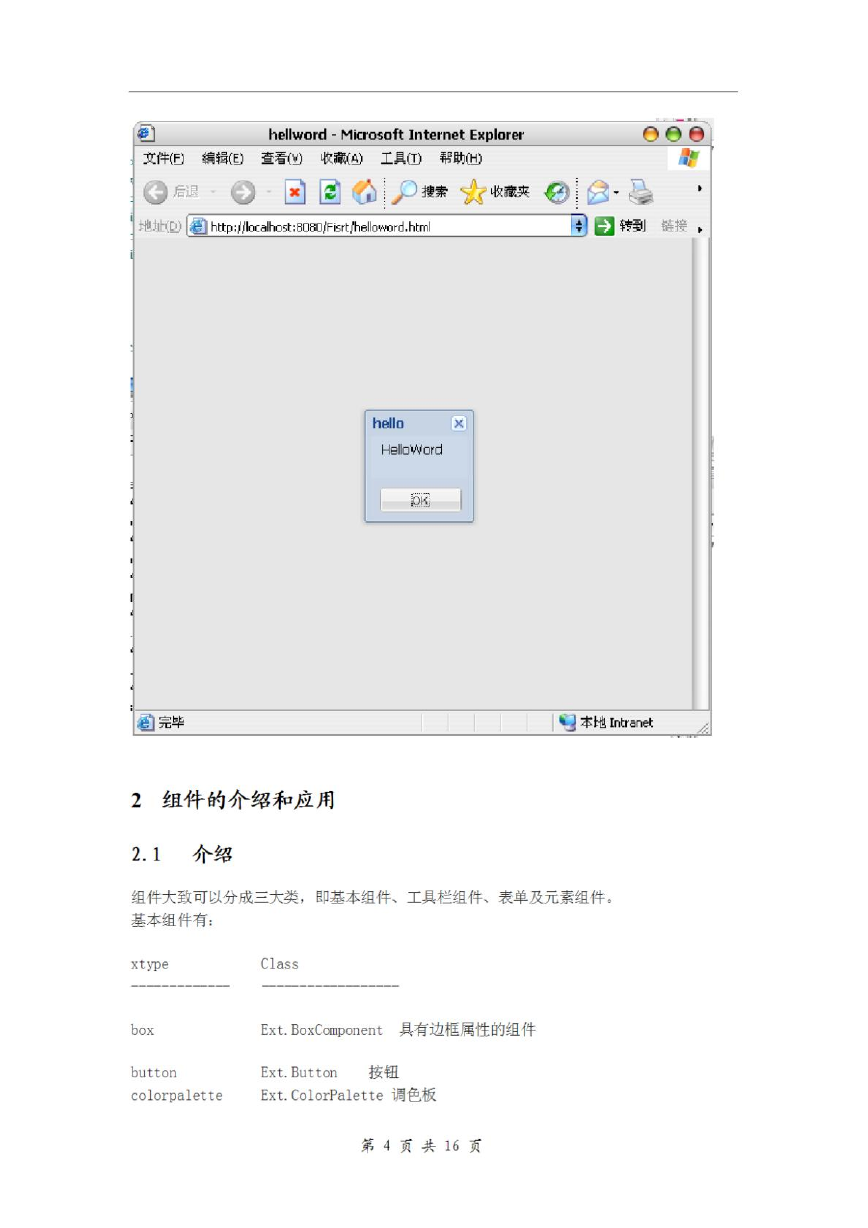Refresh the page with green arrows icon
The height and width of the screenshot is (1228, 868).
click(x=329, y=192)
